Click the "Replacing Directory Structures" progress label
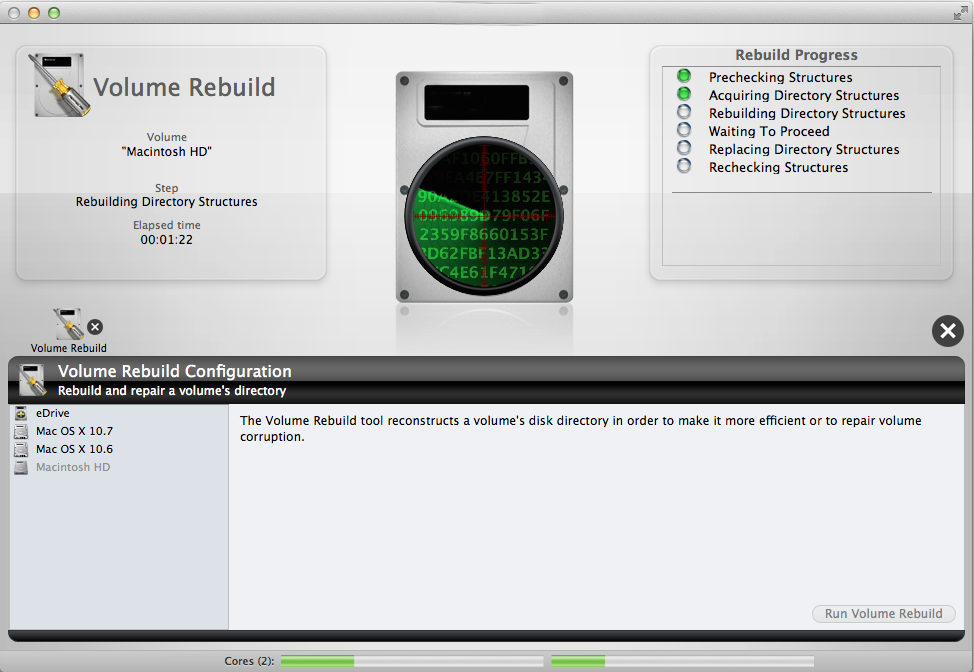This screenshot has height=672, width=974. [x=804, y=150]
